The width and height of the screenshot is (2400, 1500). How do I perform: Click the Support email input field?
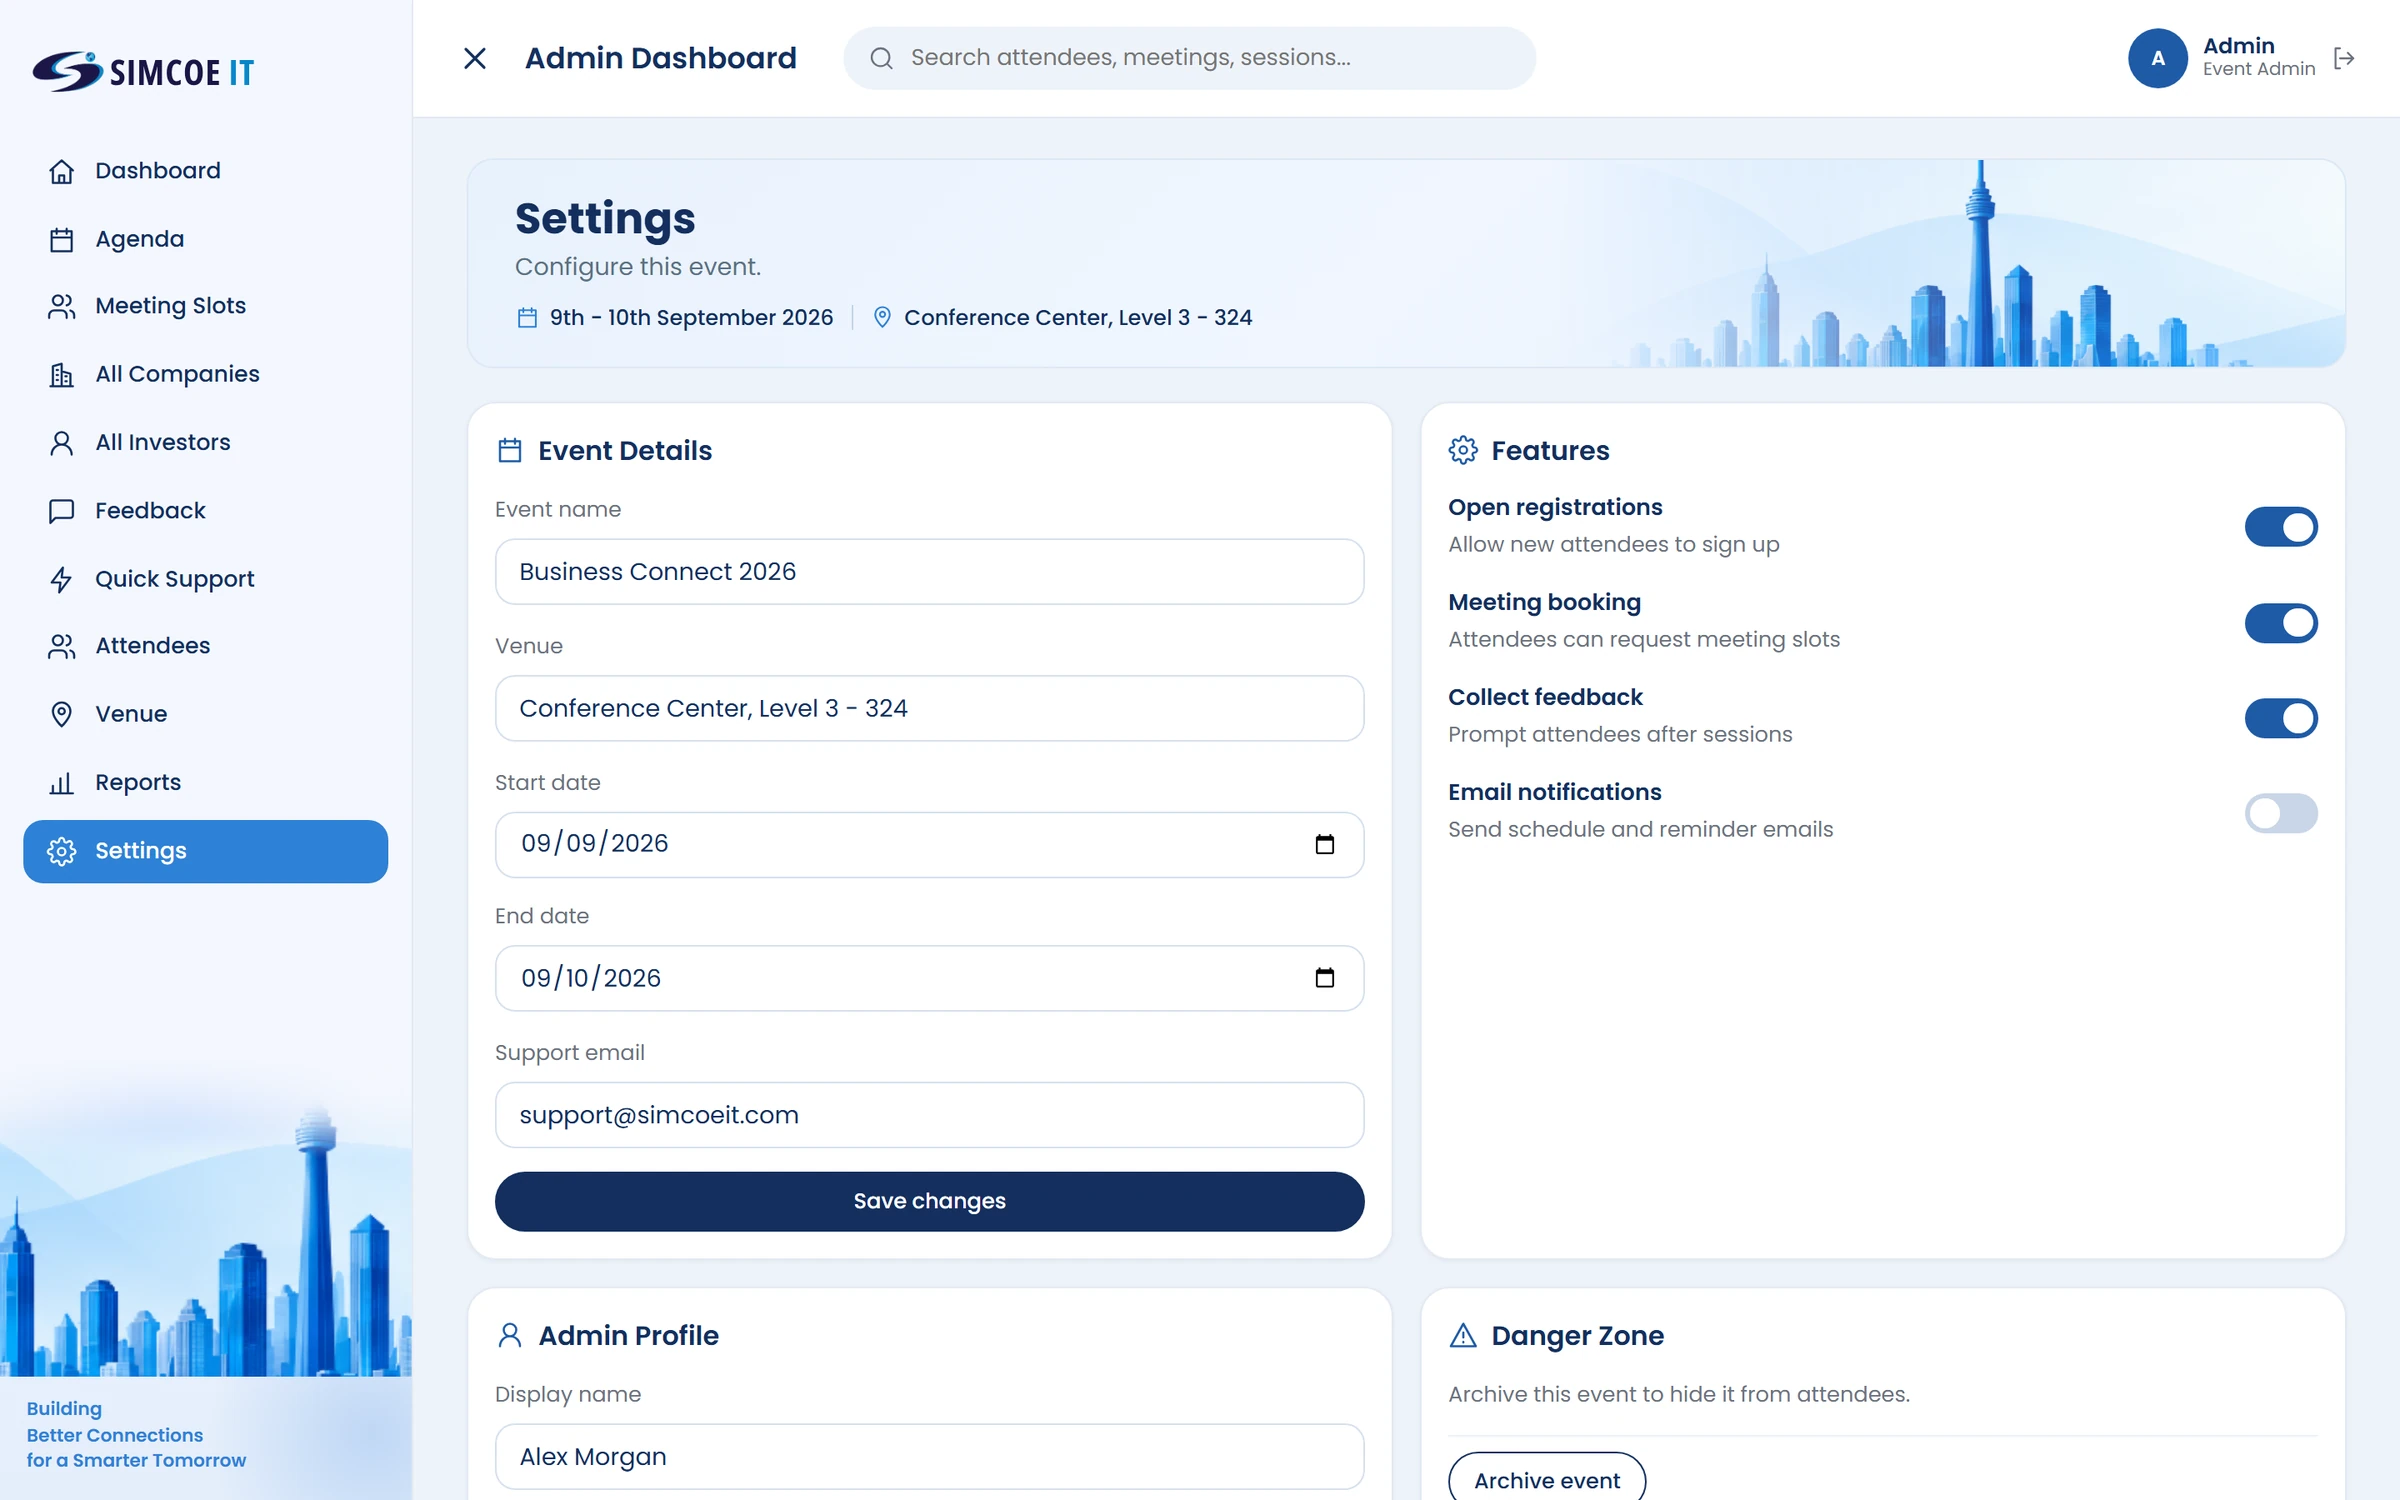pos(929,1115)
